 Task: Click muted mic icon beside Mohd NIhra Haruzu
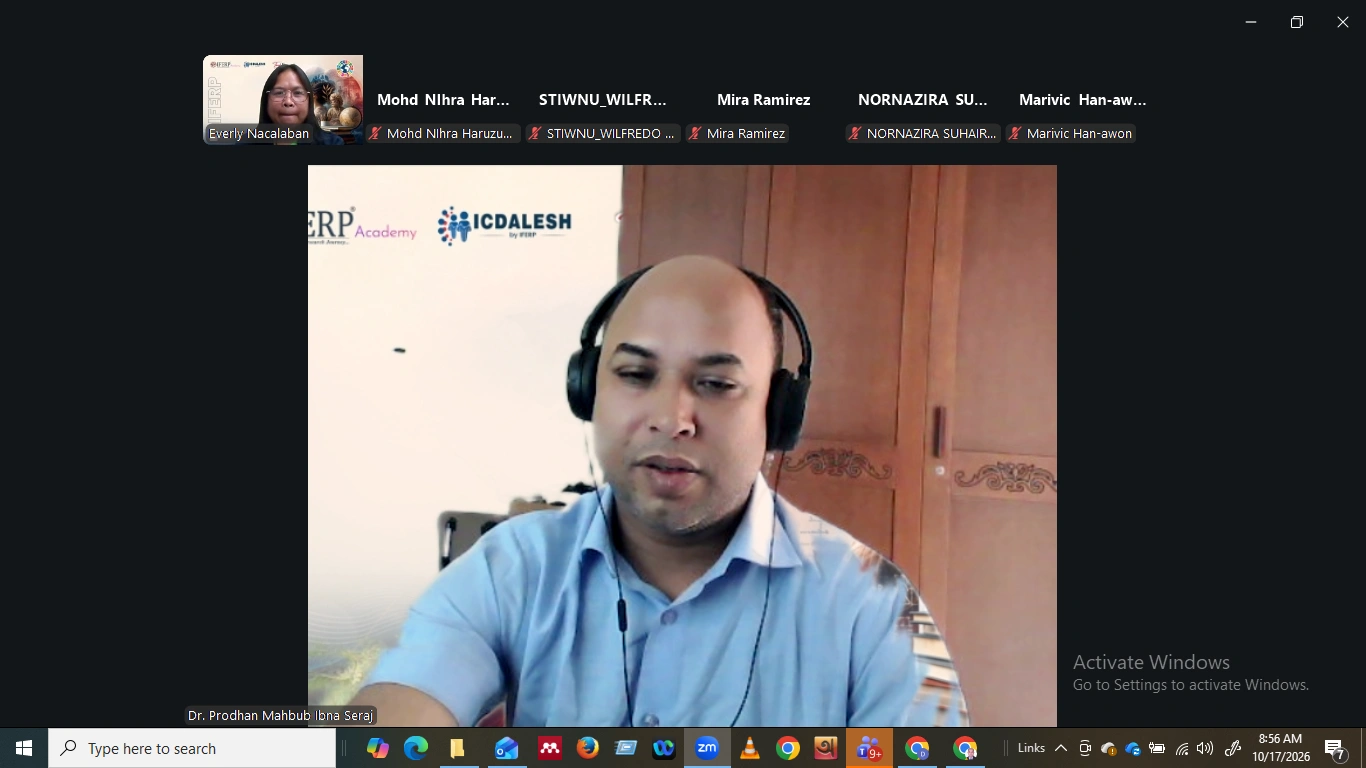coord(375,134)
